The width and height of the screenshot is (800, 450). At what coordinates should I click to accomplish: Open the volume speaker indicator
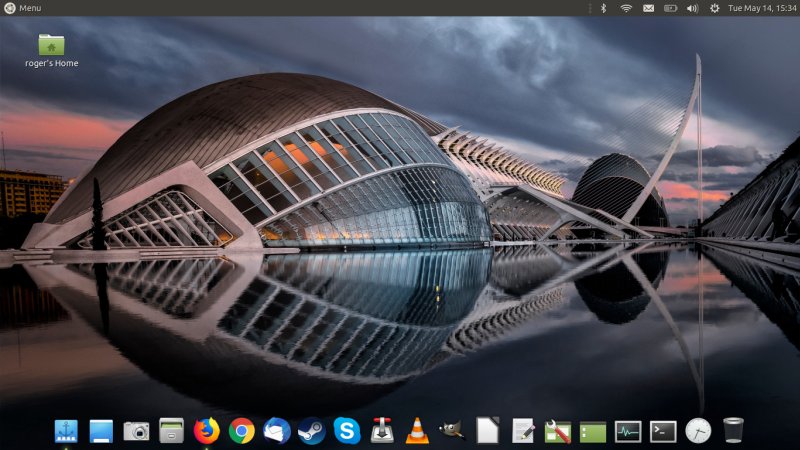(692, 8)
